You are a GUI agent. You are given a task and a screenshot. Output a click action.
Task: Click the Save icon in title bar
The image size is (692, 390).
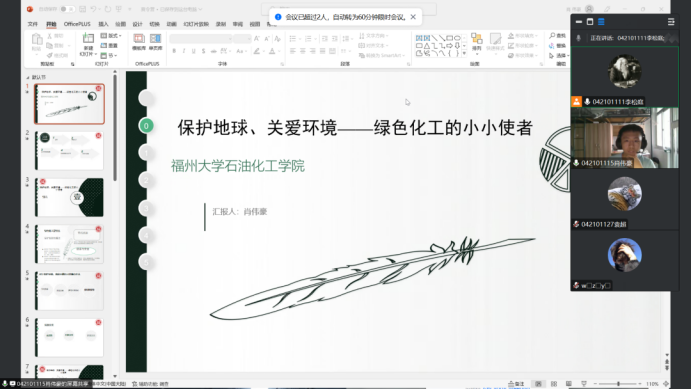pyautogui.click(x=83, y=9)
